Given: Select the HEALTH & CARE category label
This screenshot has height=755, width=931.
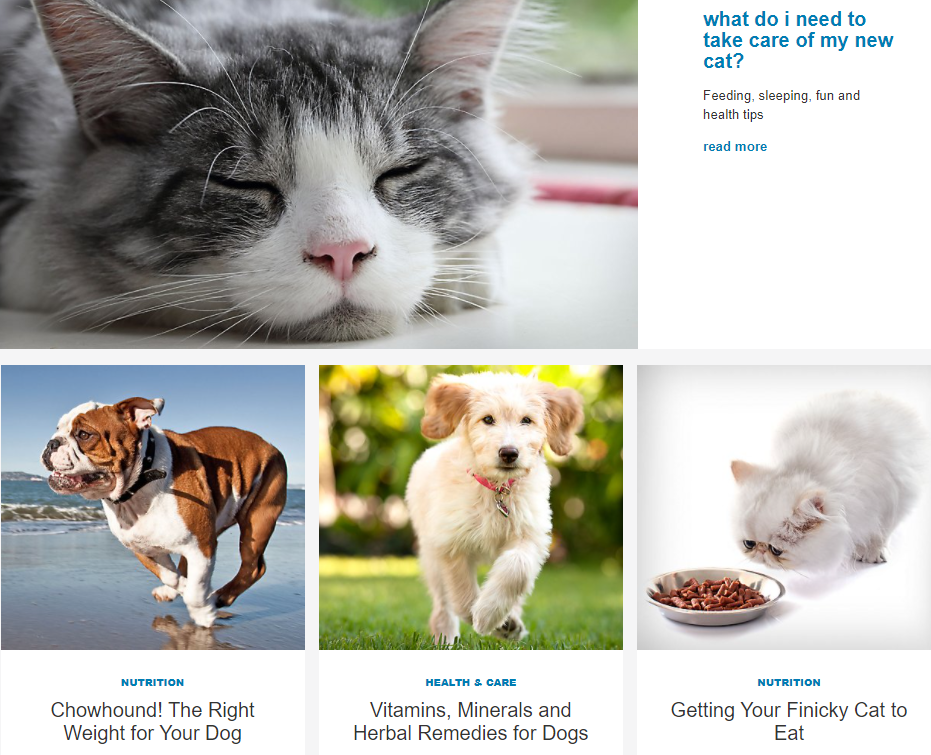Looking at the screenshot, I should 471,683.
